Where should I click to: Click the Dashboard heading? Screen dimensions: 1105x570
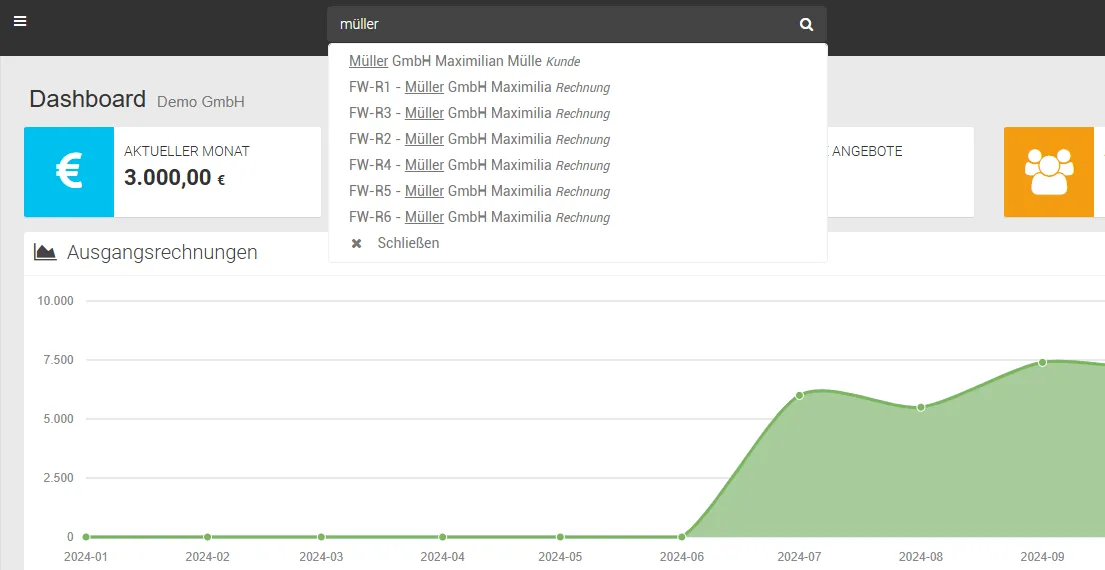[x=87, y=99]
